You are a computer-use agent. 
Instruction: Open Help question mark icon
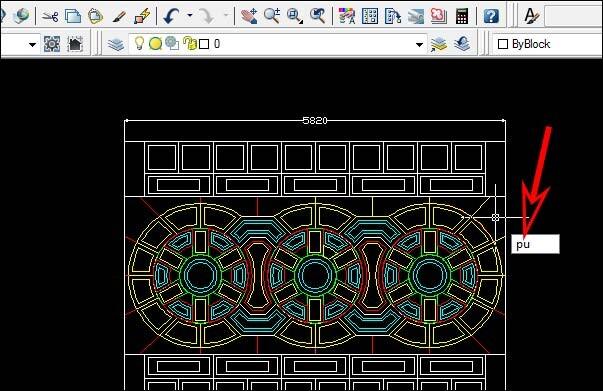point(491,16)
